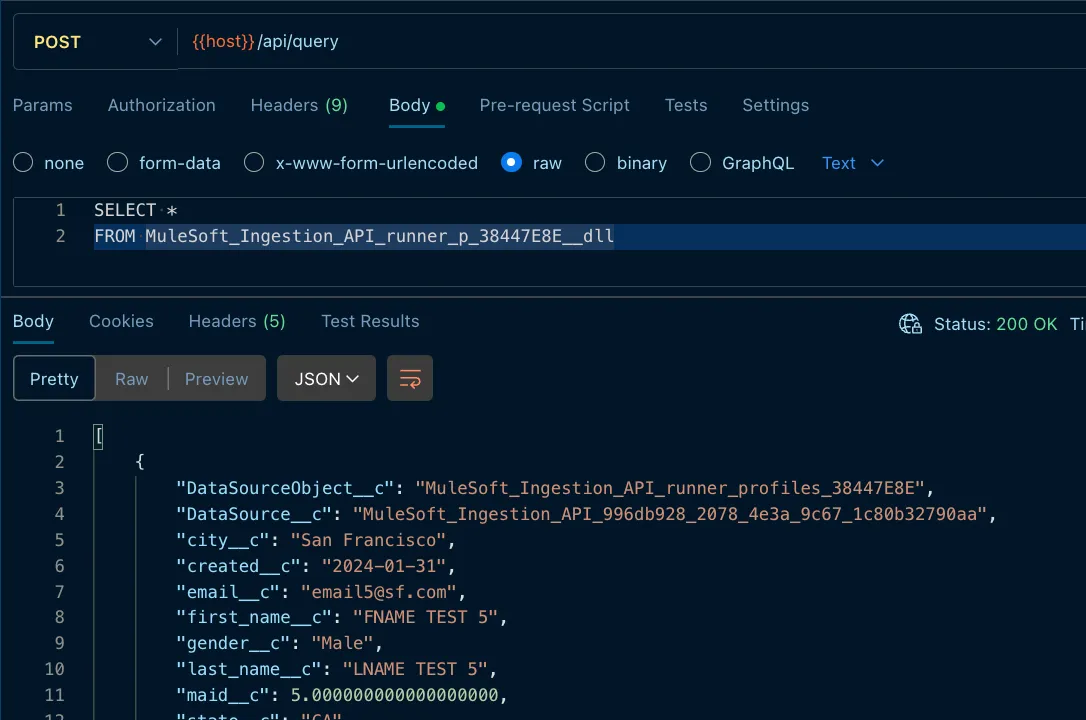Select the raw body radio button
This screenshot has height=720, width=1086.
click(511, 163)
